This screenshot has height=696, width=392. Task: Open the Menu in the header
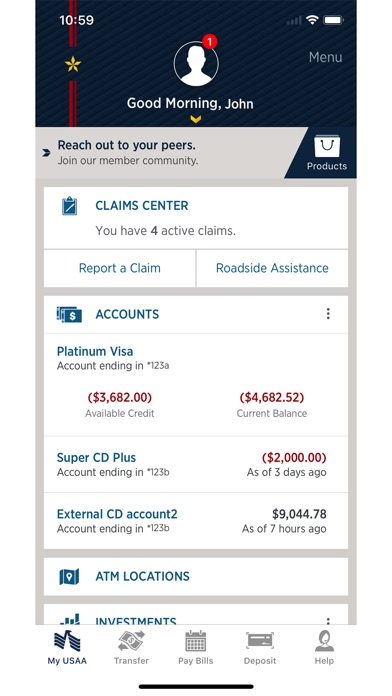click(325, 57)
